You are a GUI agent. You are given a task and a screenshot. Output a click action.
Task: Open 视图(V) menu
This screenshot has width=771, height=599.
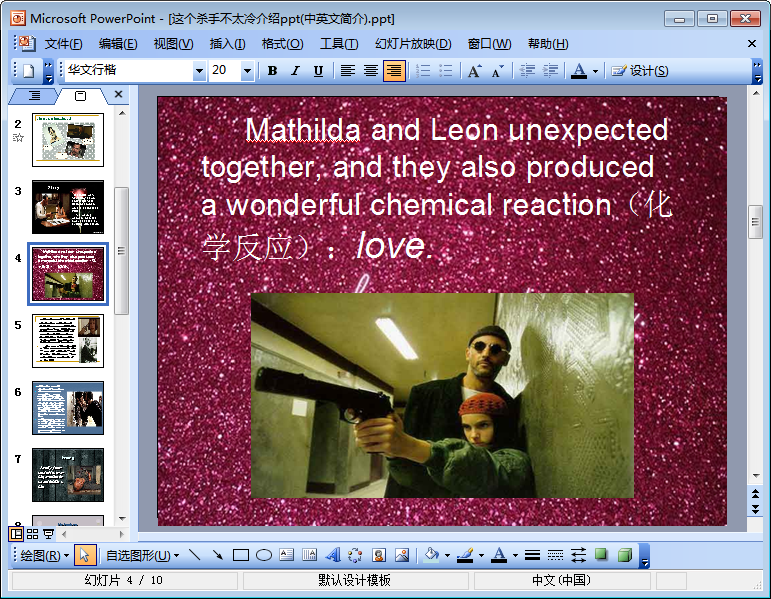(173, 44)
